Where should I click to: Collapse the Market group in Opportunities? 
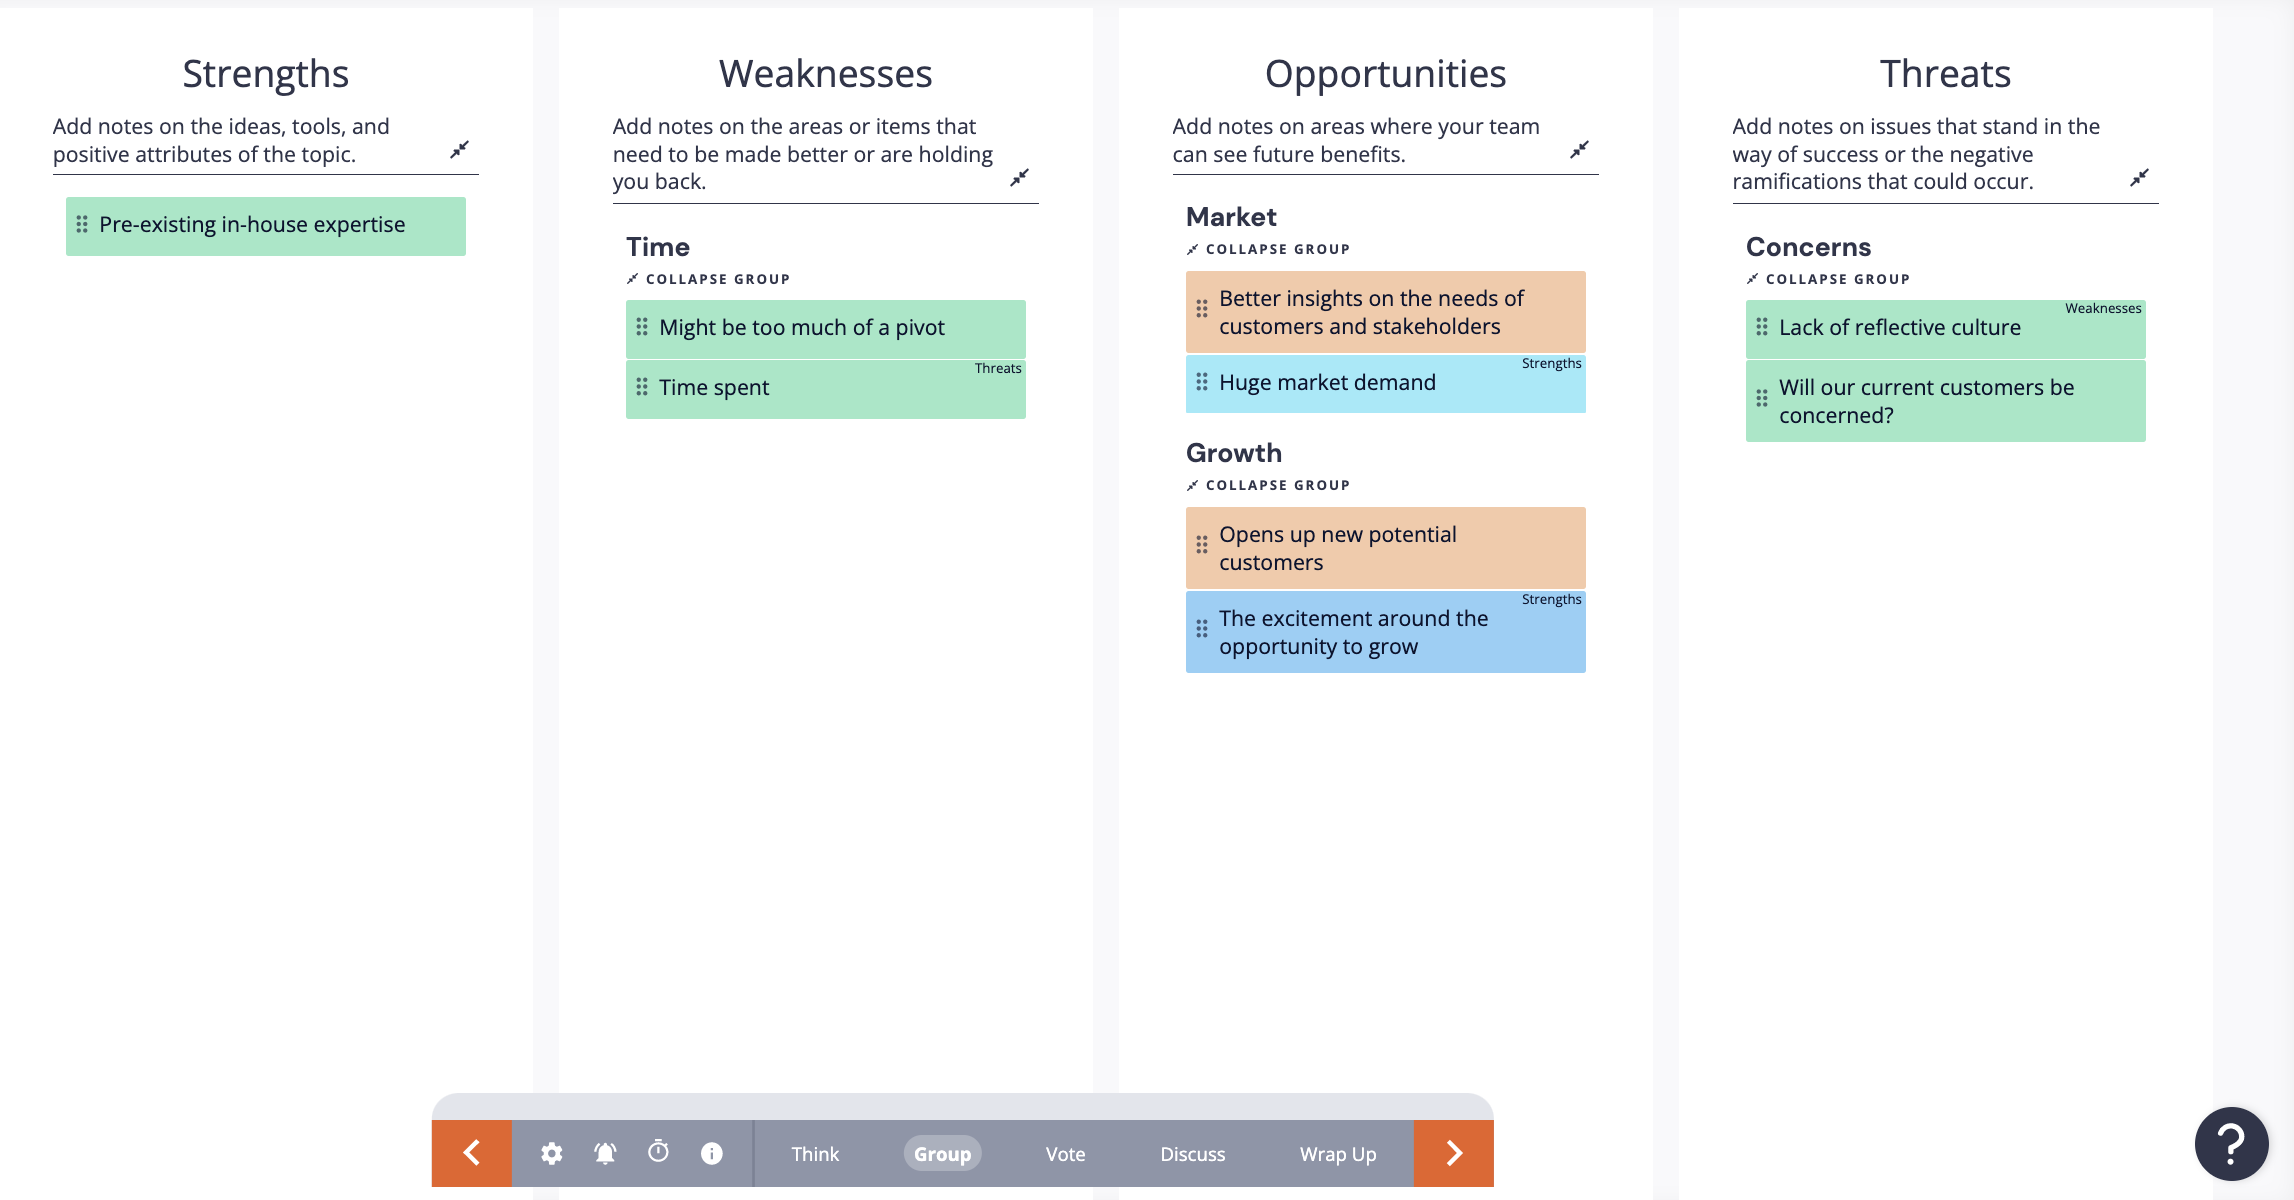(1268, 249)
